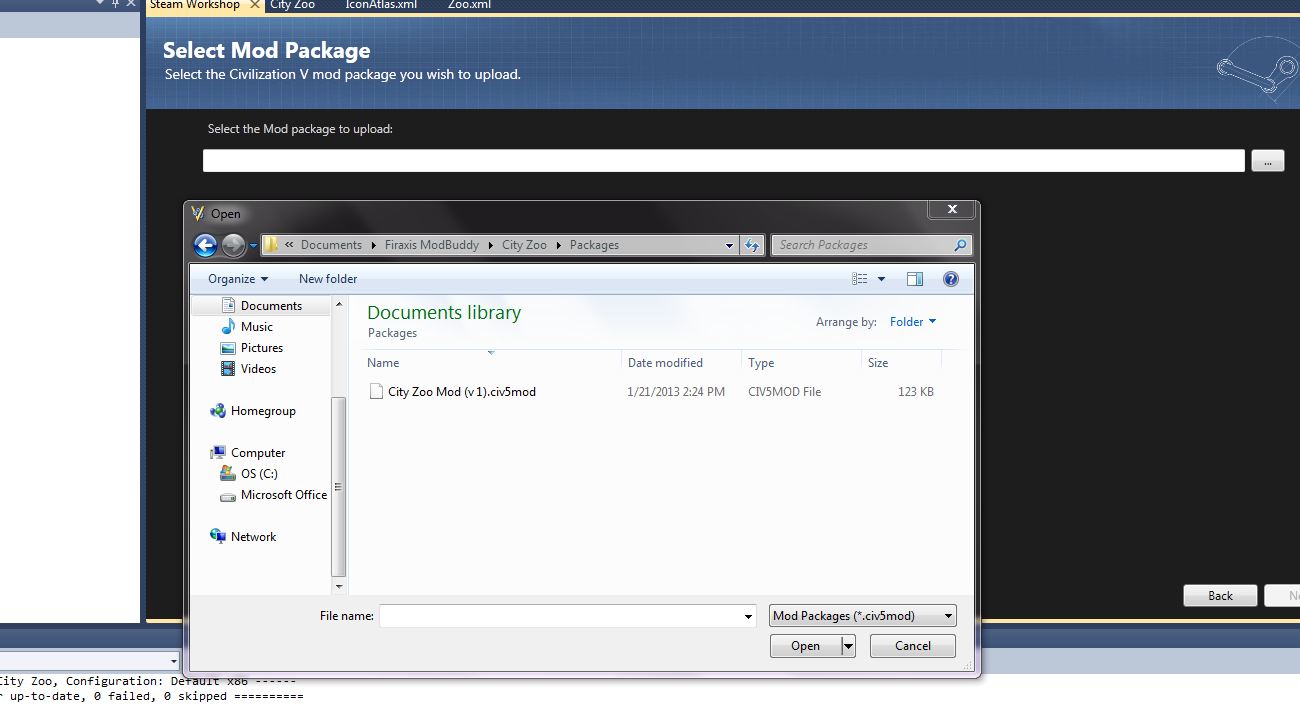Toggle the preview pane icon
Image resolution: width=1300 pixels, height=712 pixels.
(x=915, y=279)
